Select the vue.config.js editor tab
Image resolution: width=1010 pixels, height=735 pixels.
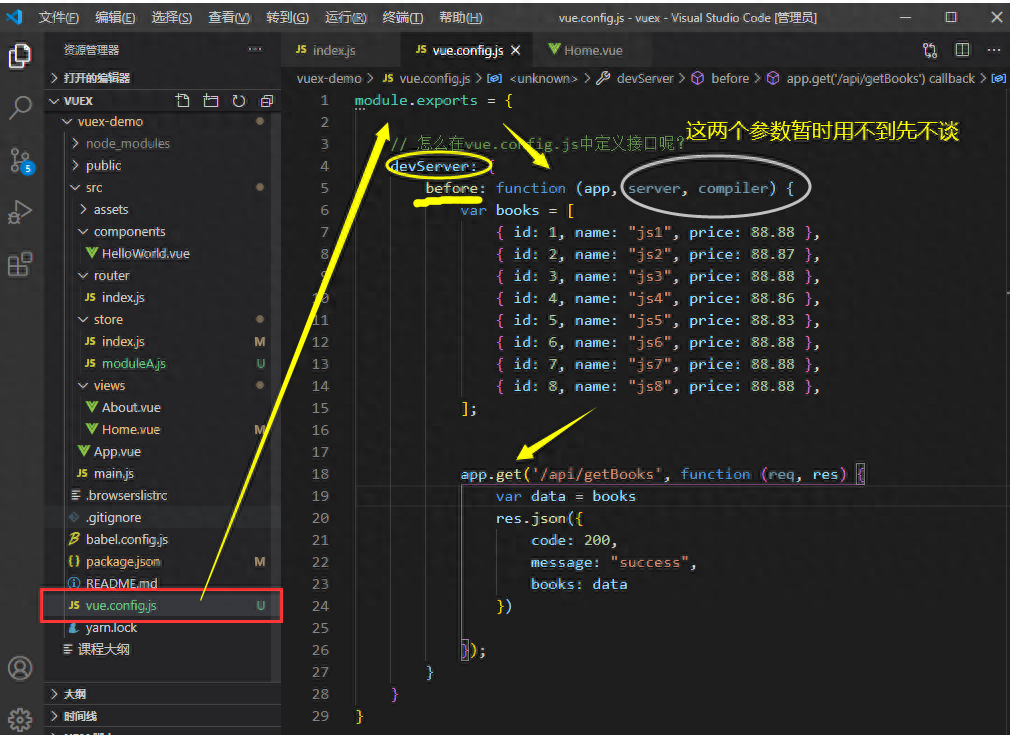(x=468, y=50)
